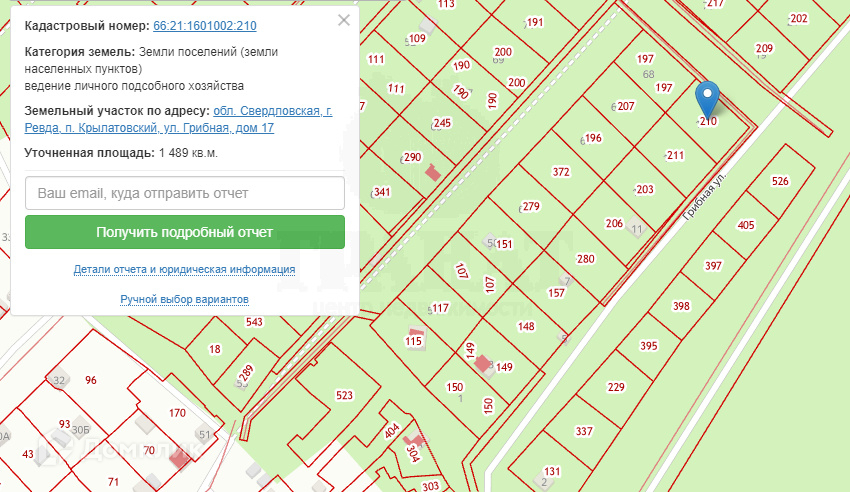The height and width of the screenshot is (492, 850).
Task: Select plot label 290 on map
Action: (x=413, y=157)
